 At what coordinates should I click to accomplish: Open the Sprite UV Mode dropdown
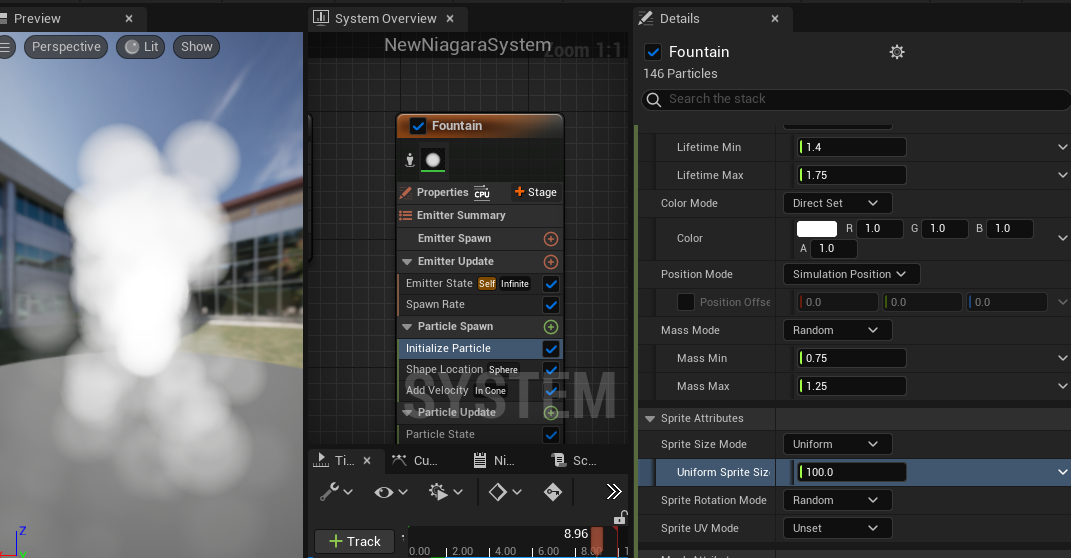(x=837, y=528)
